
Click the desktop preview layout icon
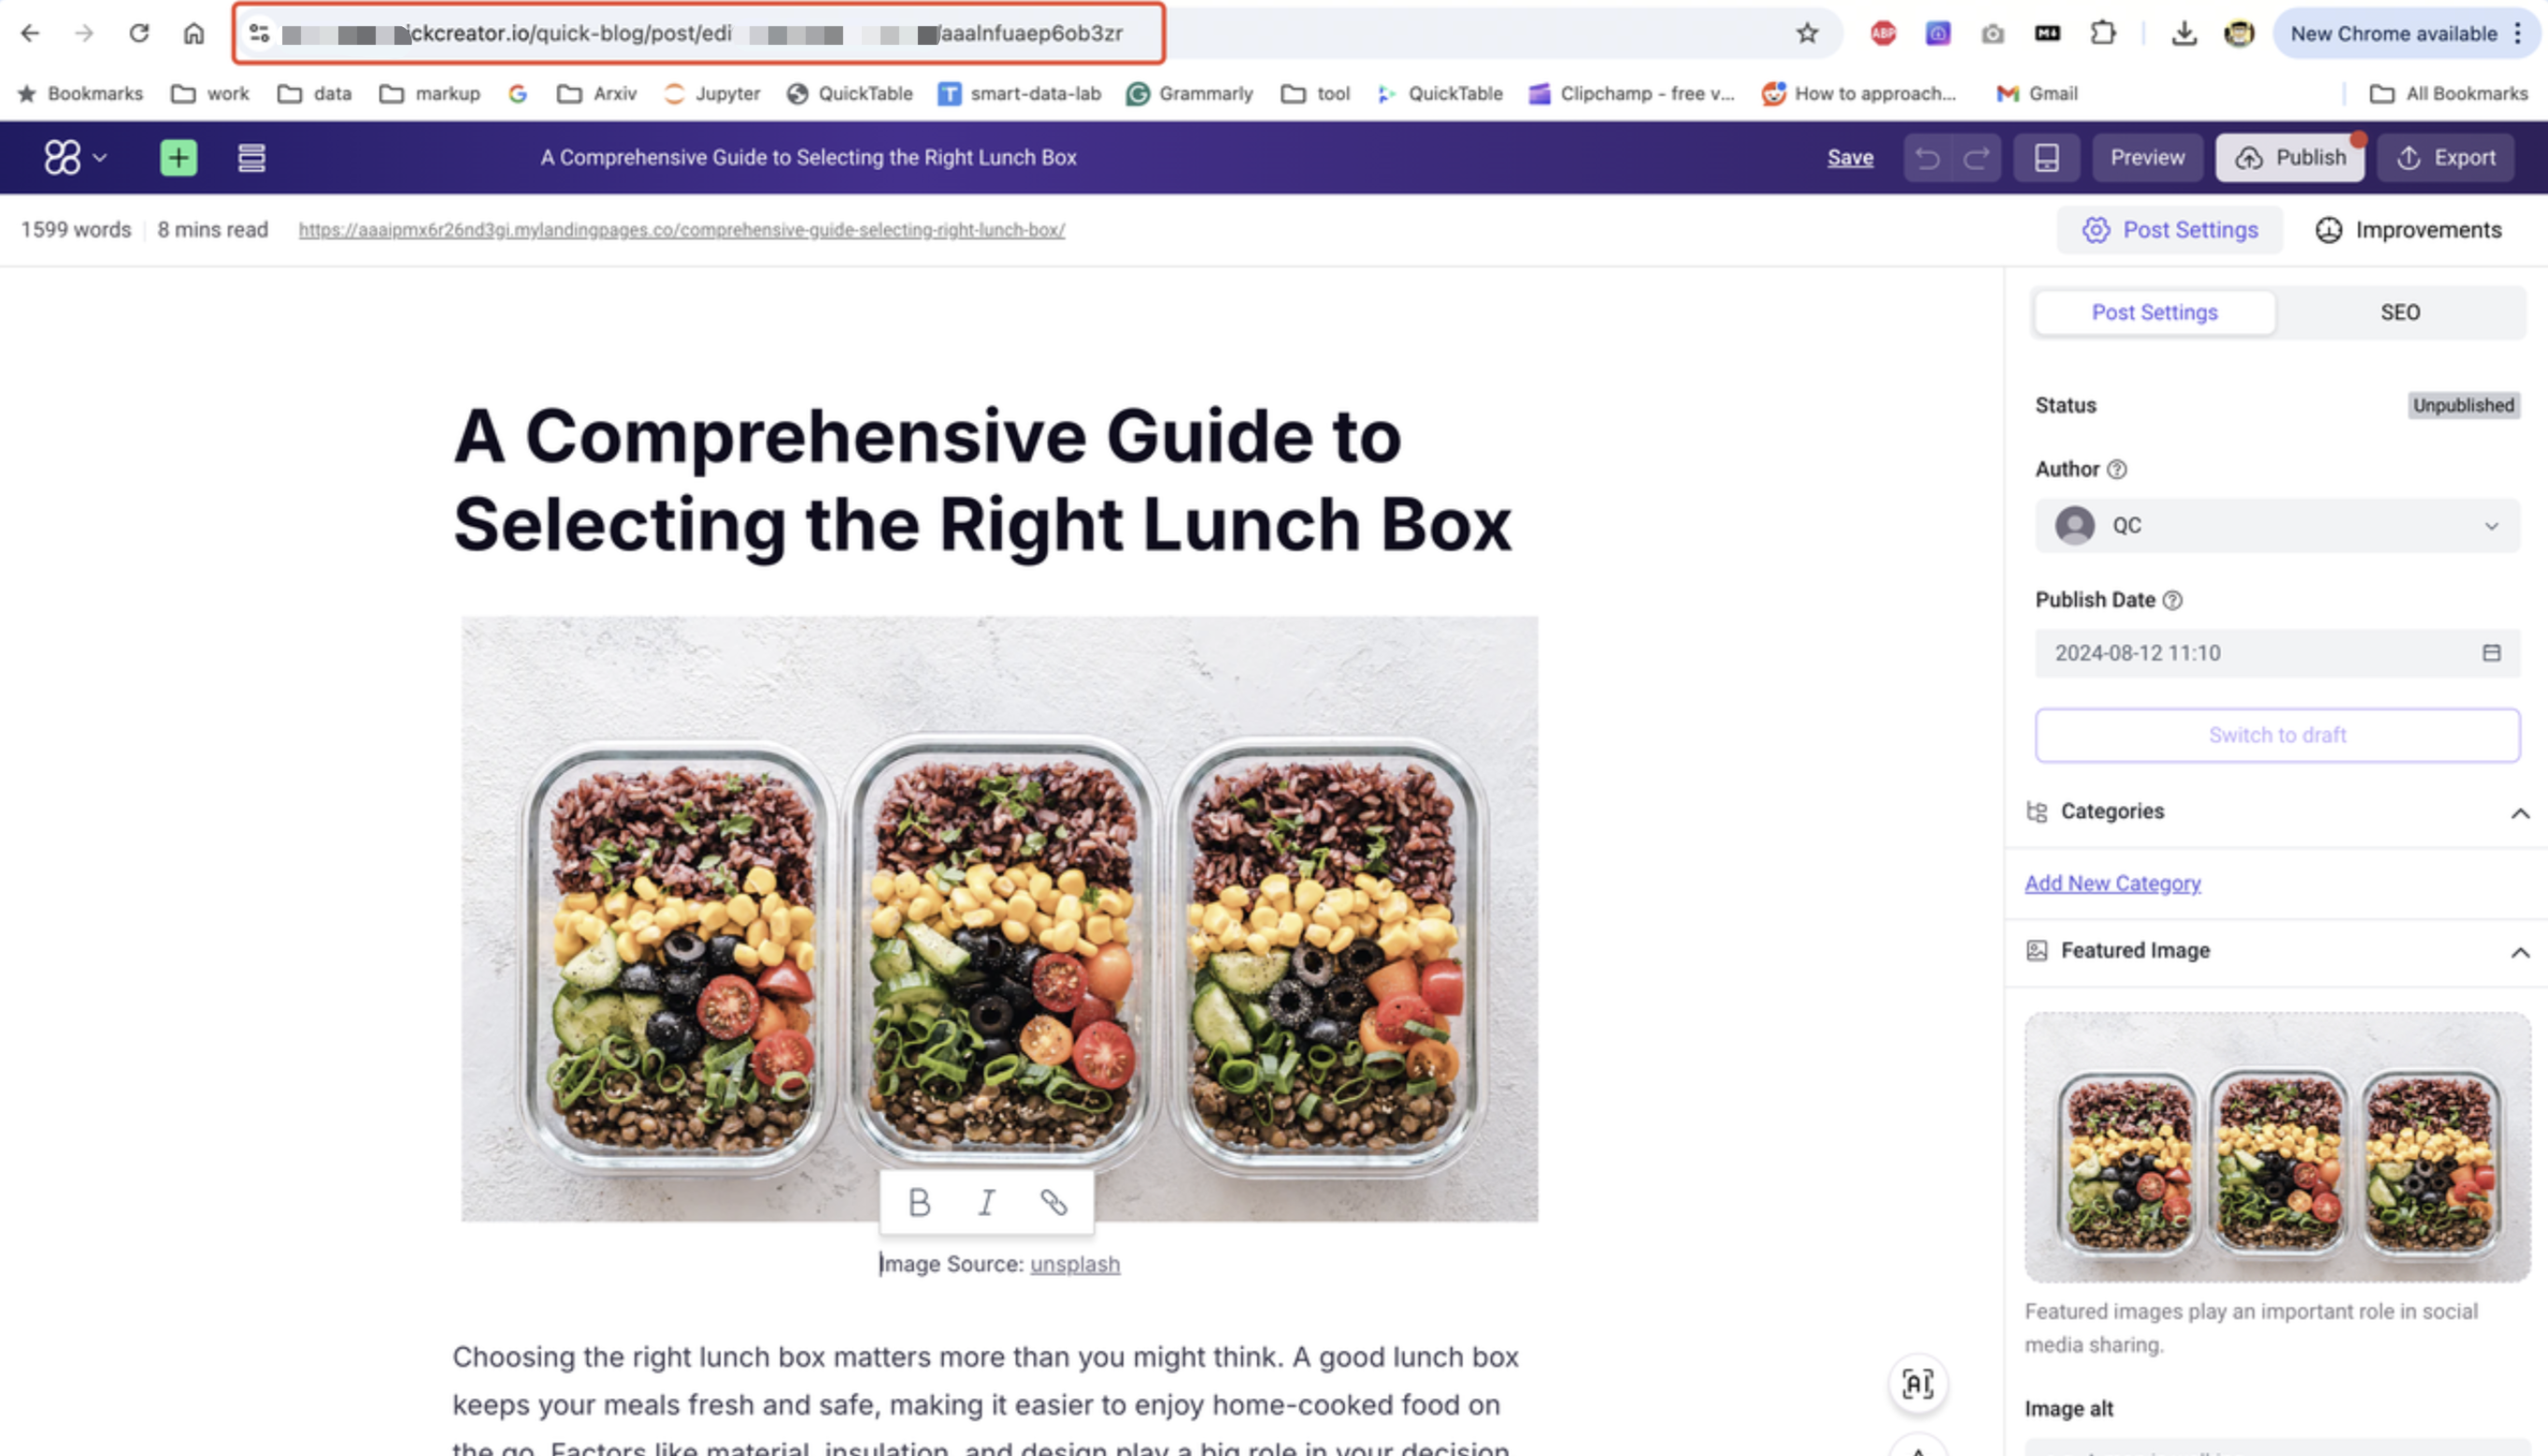[x=2046, y=158]
